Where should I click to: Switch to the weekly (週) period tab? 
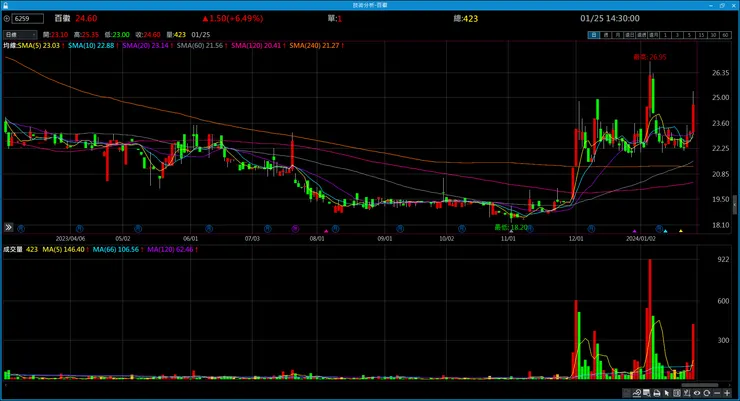click(x=606, y=35)
